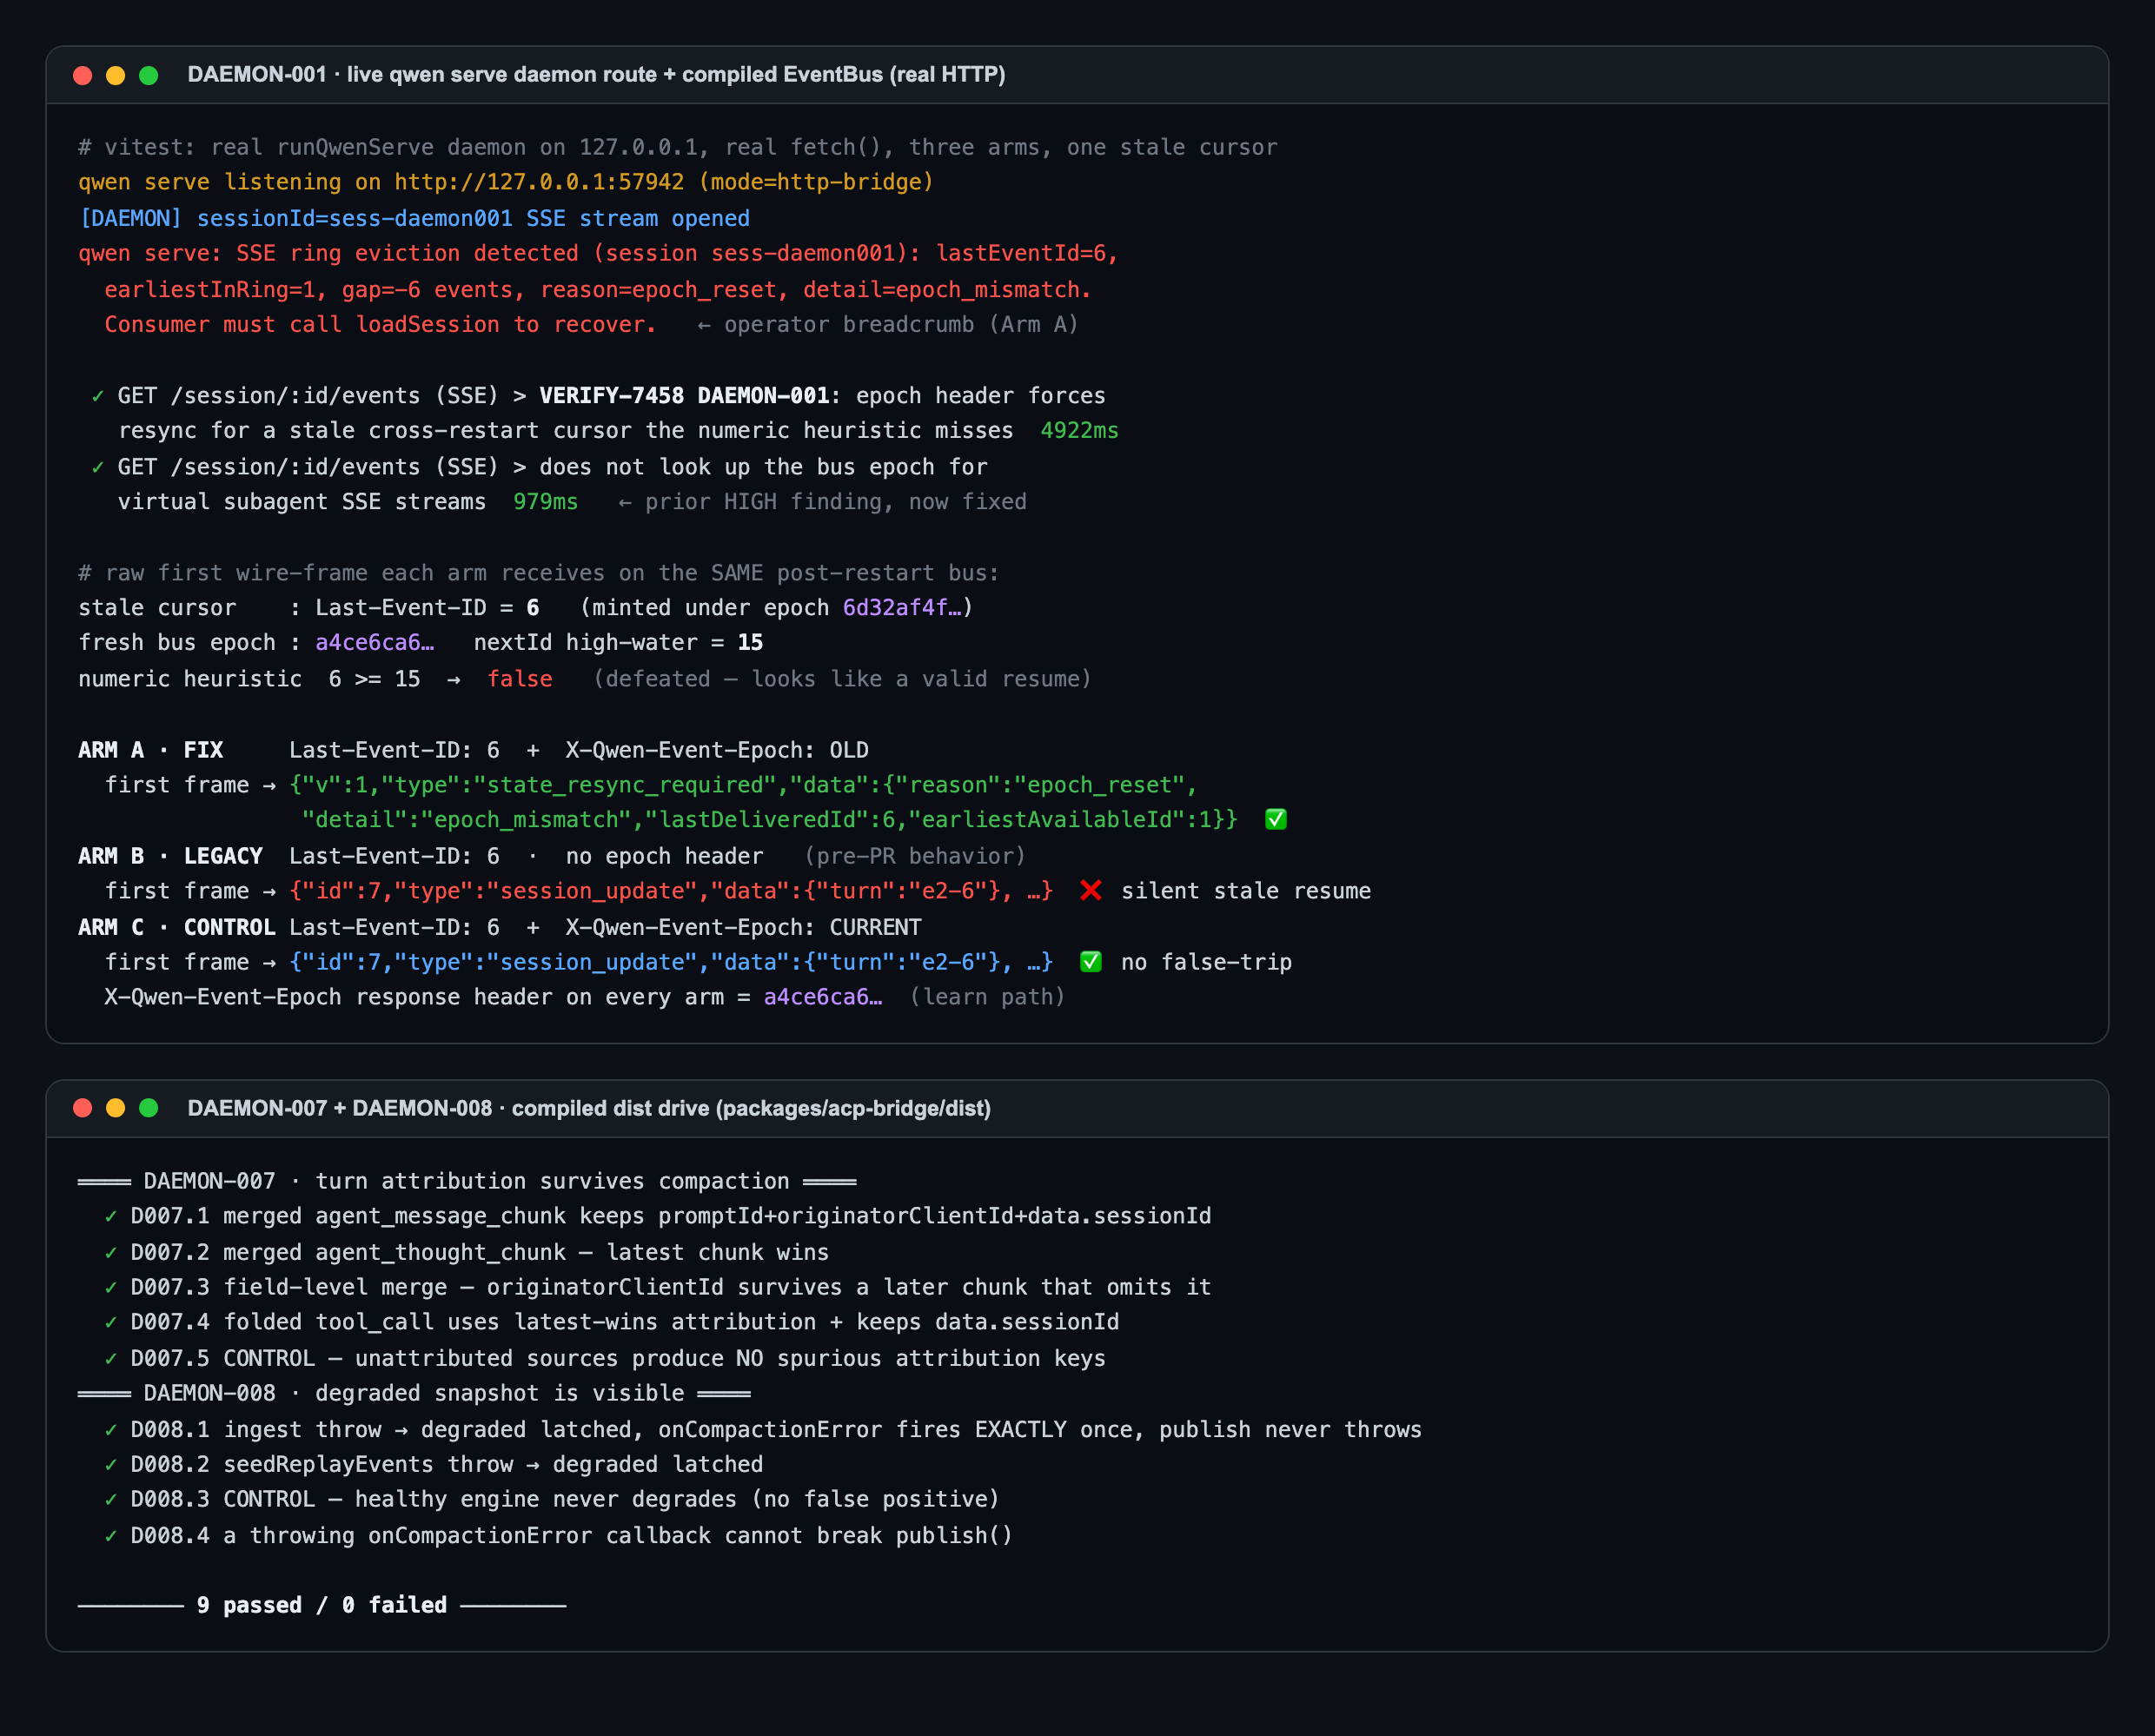Click the 'ARM C · CONTROL' label
Image resolution: width=2155 pixels, height=1736 pixels.
pos(177,927)
